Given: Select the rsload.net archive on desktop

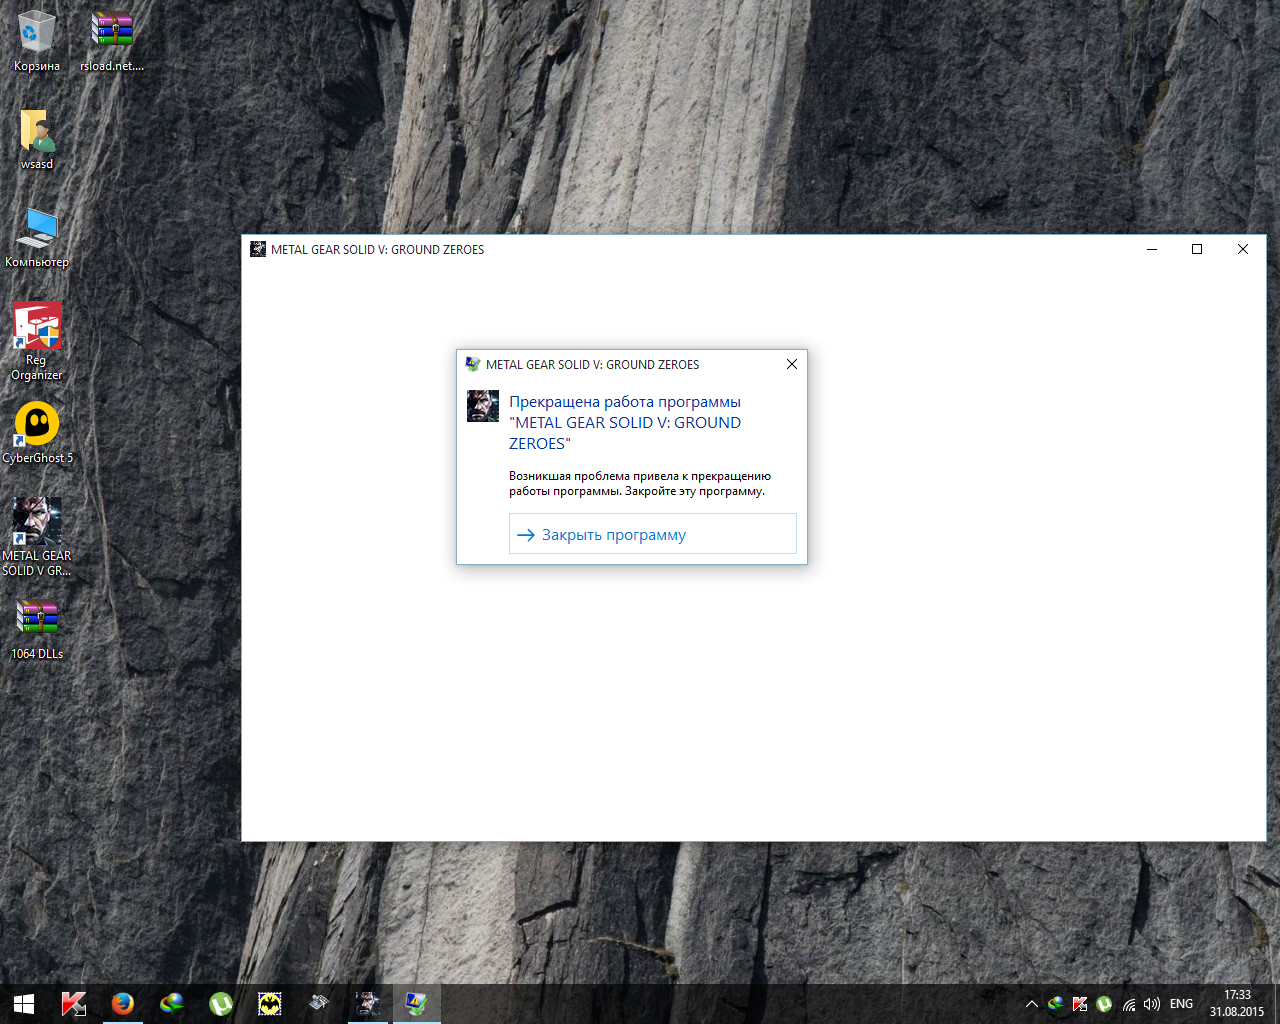Looking at the screenshot, I should tap(111, 41).
